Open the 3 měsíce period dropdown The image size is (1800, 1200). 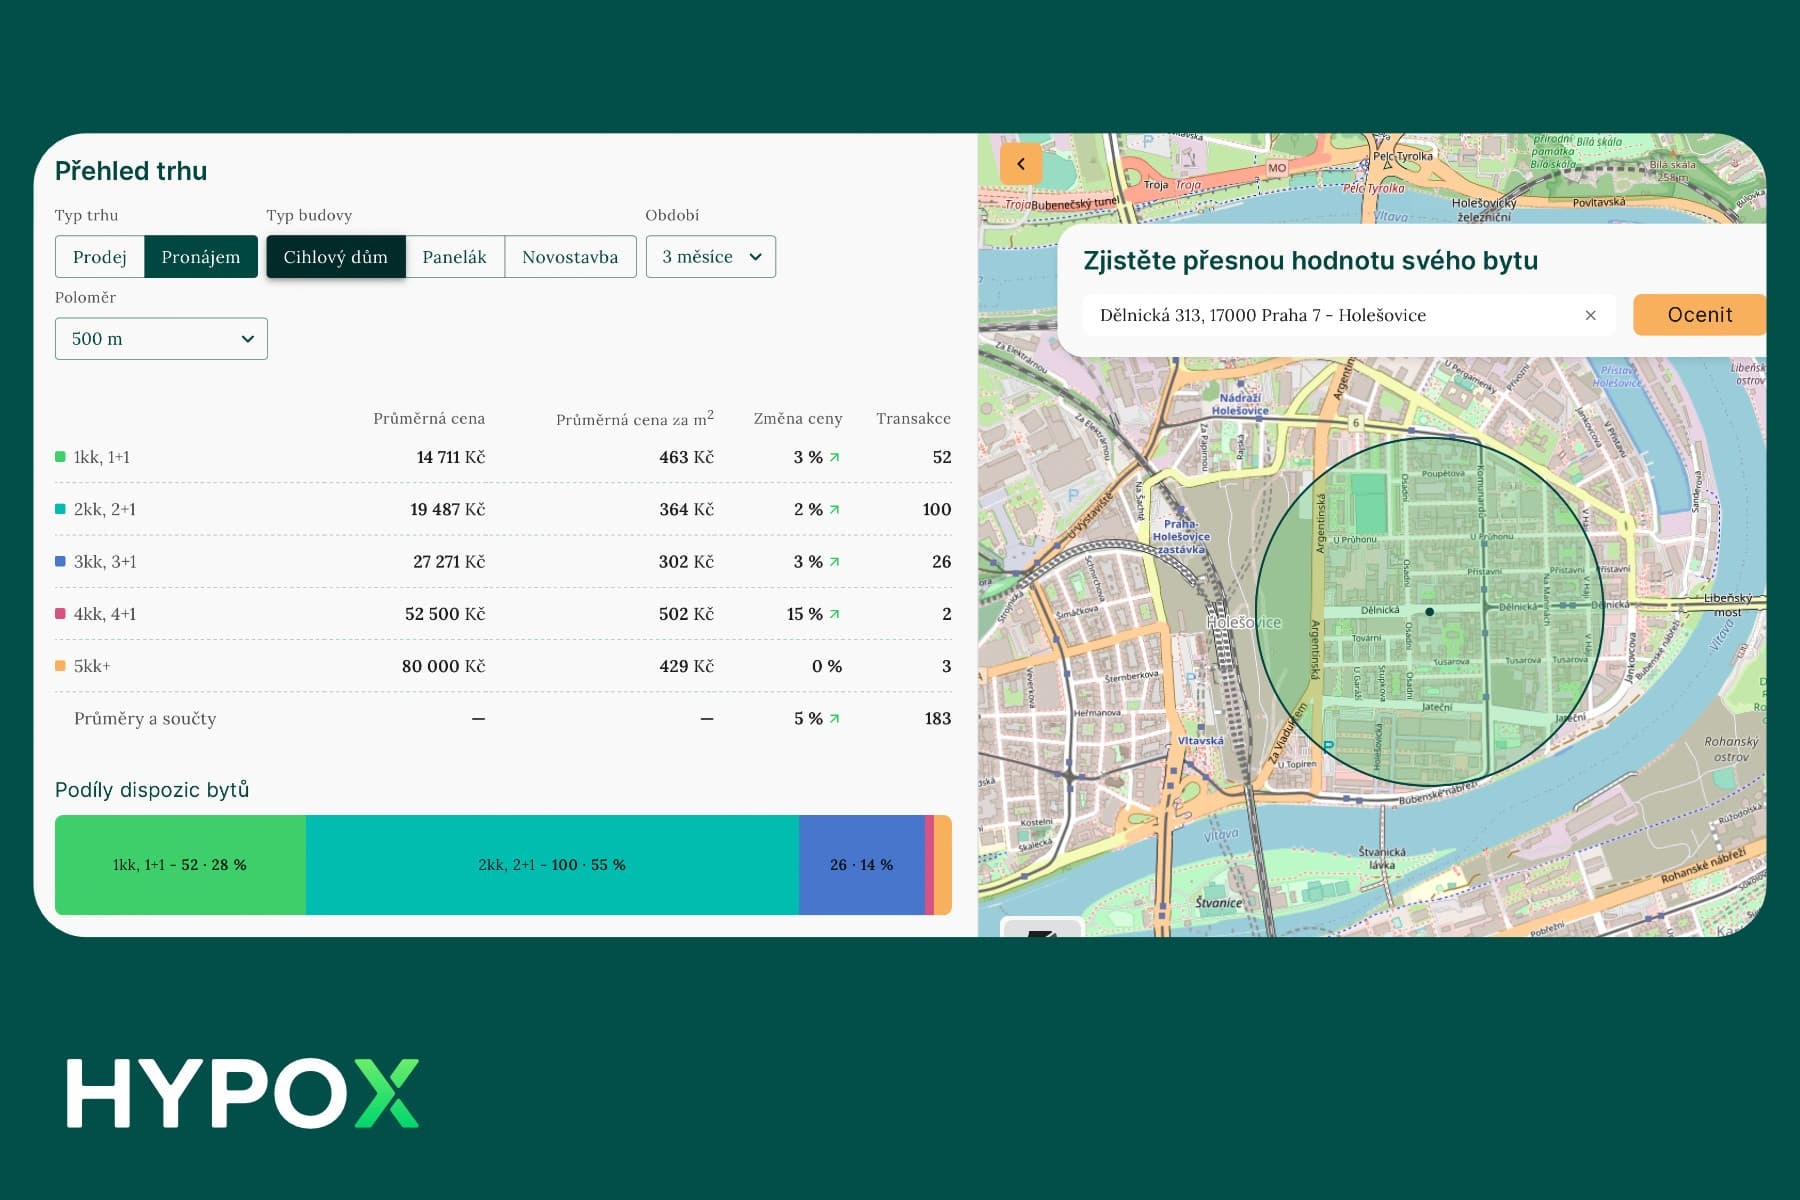(x=710, y=257)
